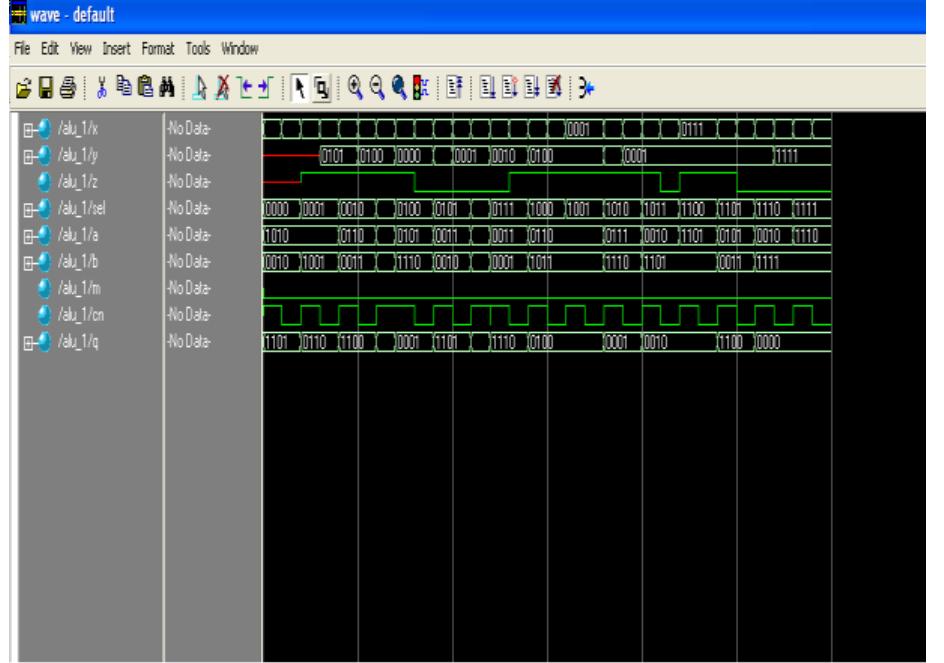944x663 pixels.
Task: Copy the selected signal
Action: (123, 86)
